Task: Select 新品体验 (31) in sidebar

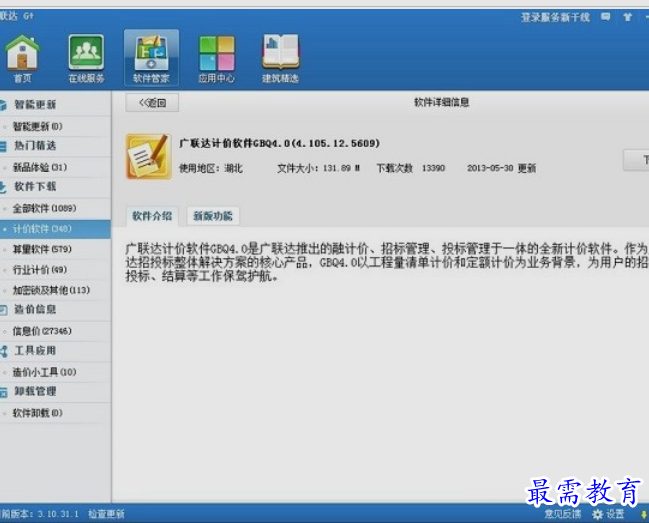Action: click(55, 167)
